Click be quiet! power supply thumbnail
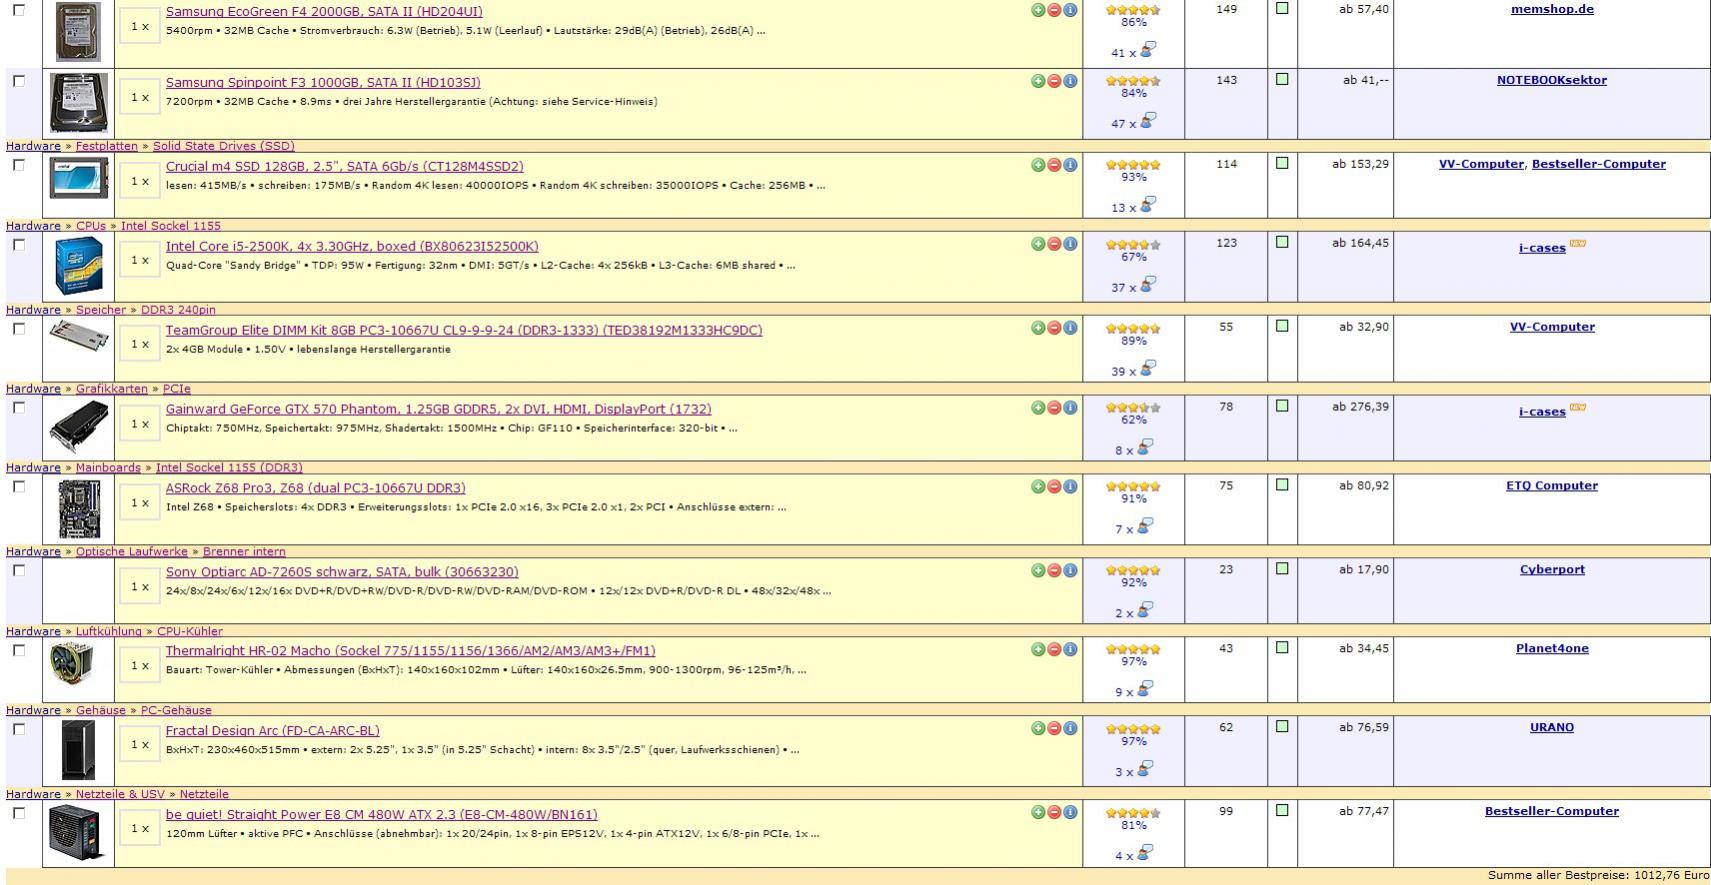 [77, 833]
